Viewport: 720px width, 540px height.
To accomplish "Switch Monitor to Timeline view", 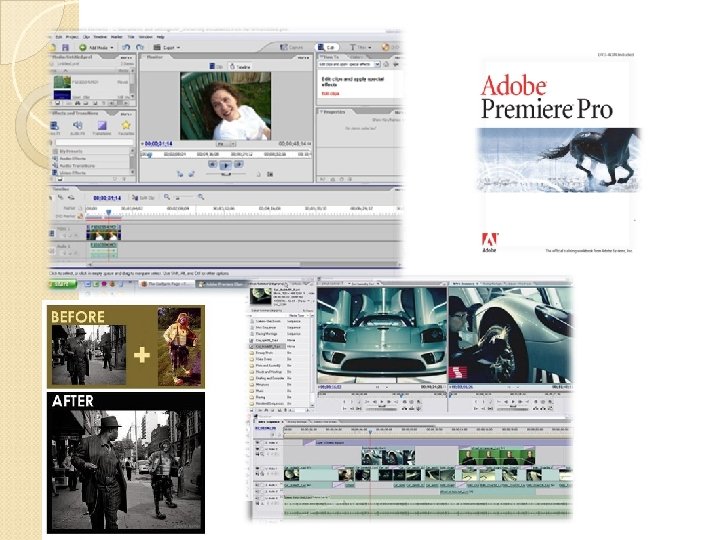I will [241, 67].
